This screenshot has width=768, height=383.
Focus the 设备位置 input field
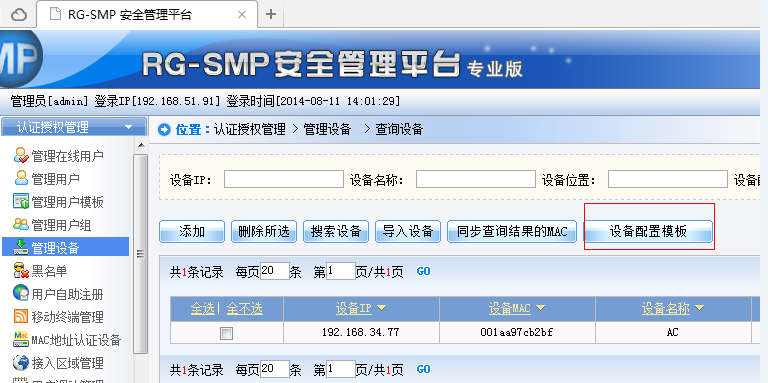pos(668,179)
